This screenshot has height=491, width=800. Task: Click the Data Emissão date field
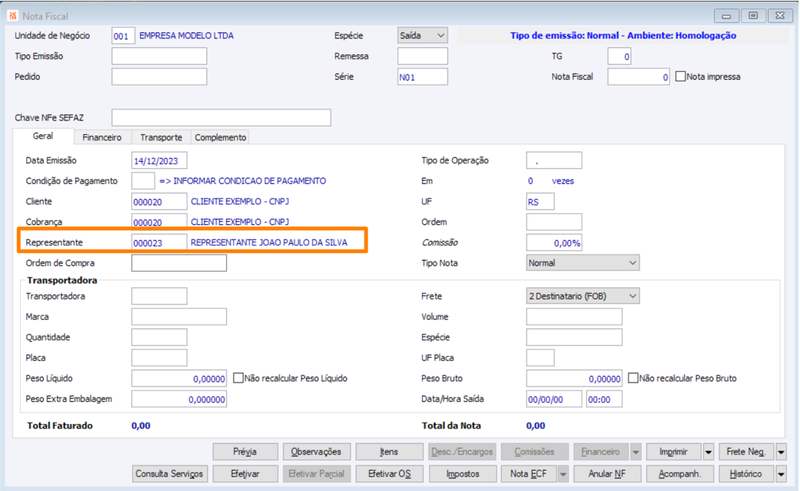coord(159,161)
